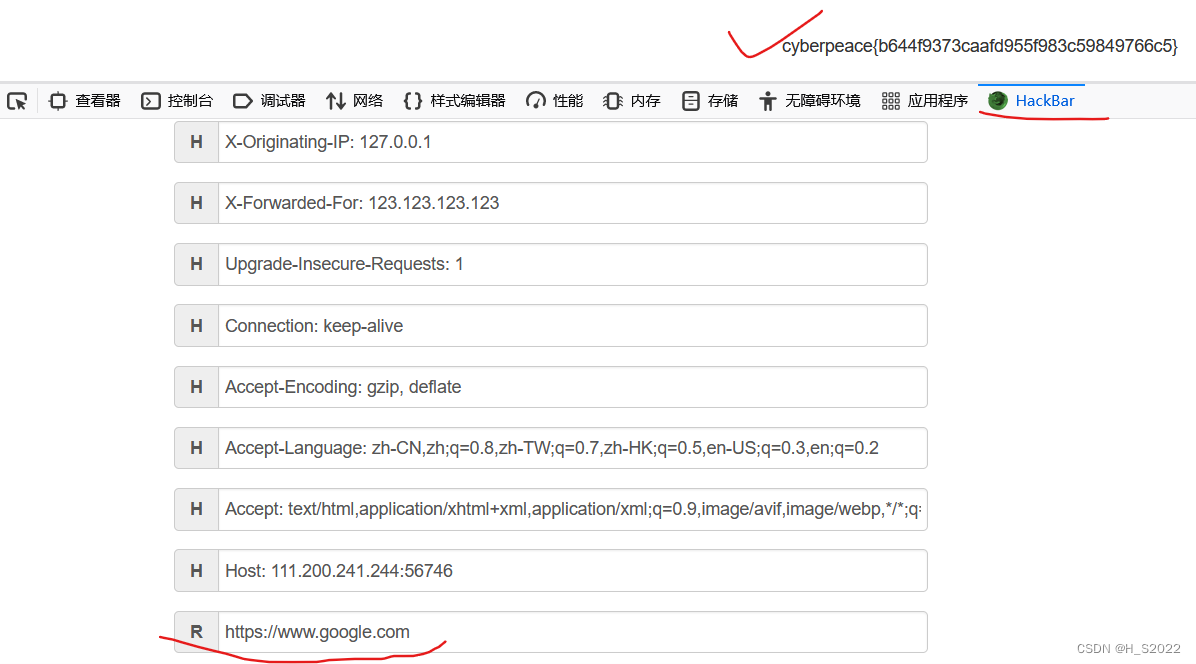The image size is (1196, 664).
Task: Click the 存储 storage icon
Action: [690, 101]
